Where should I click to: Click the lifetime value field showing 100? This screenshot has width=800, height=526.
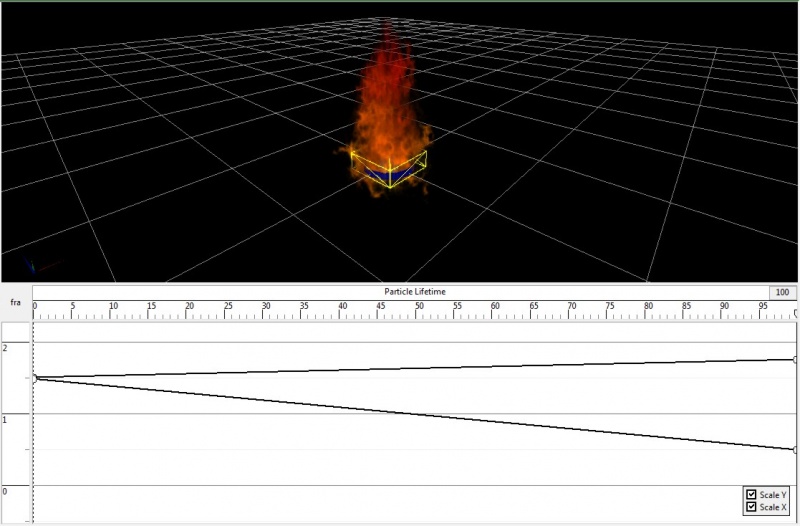780,292
